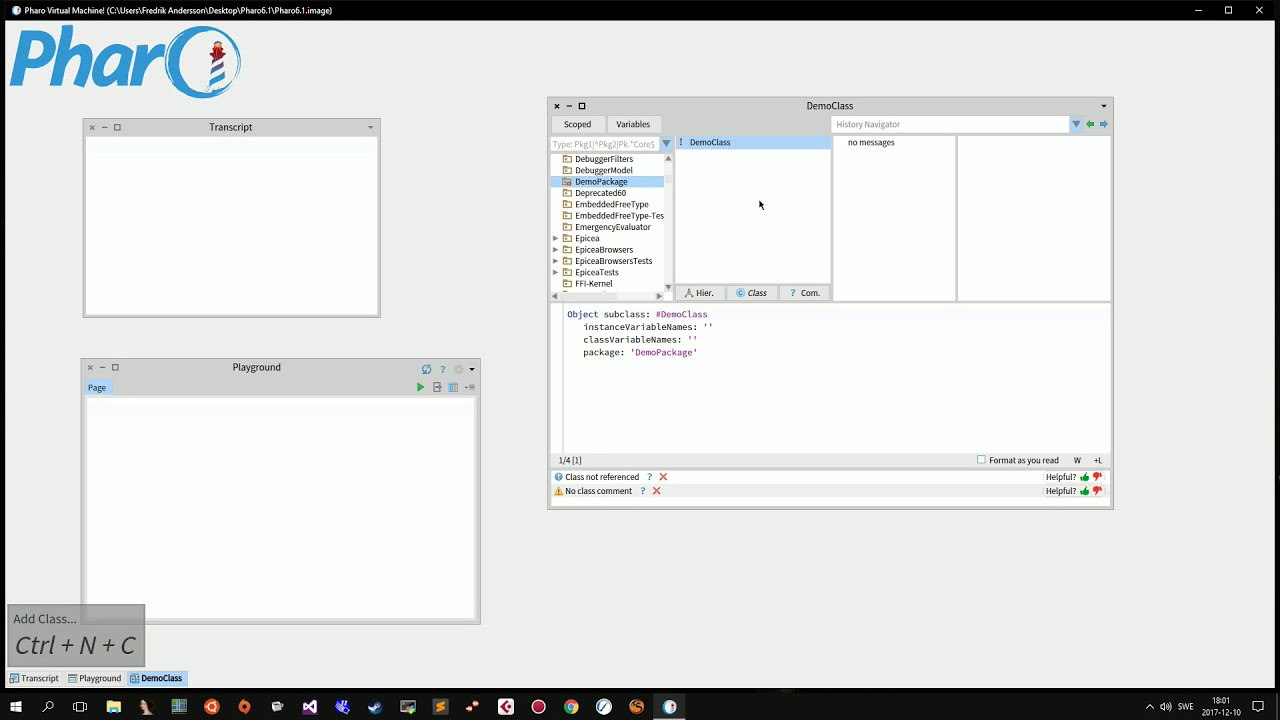This screenshot has width=1280, height=720.
Task: Dismiss the Class not referenced critique
Action: click(663, 477)
